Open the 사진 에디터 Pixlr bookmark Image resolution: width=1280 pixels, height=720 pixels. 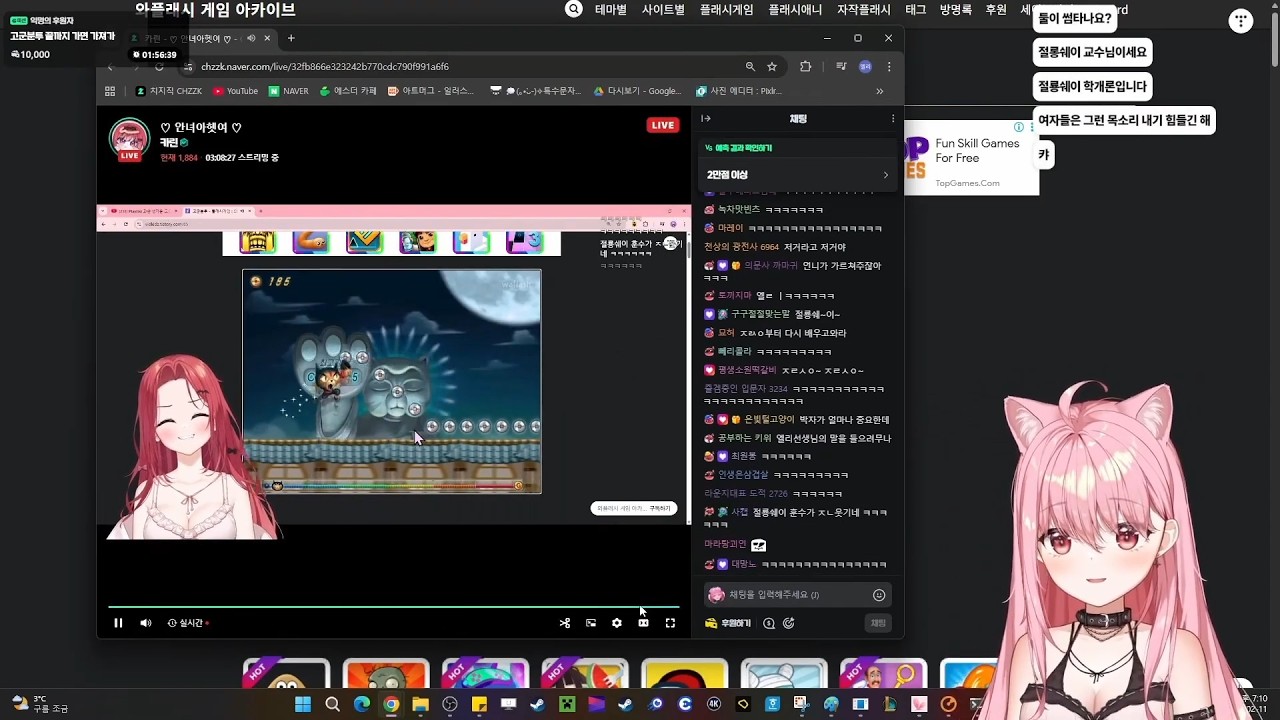point(740,91)
